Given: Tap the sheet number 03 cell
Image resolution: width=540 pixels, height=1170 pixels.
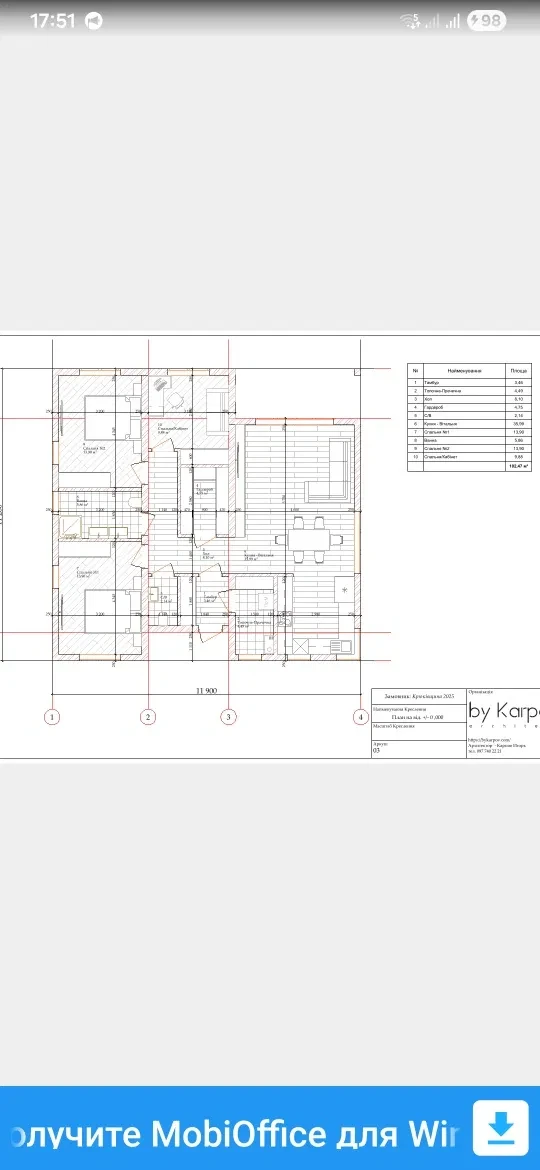Looking at the screenshot, I should (x=377, y=752).
